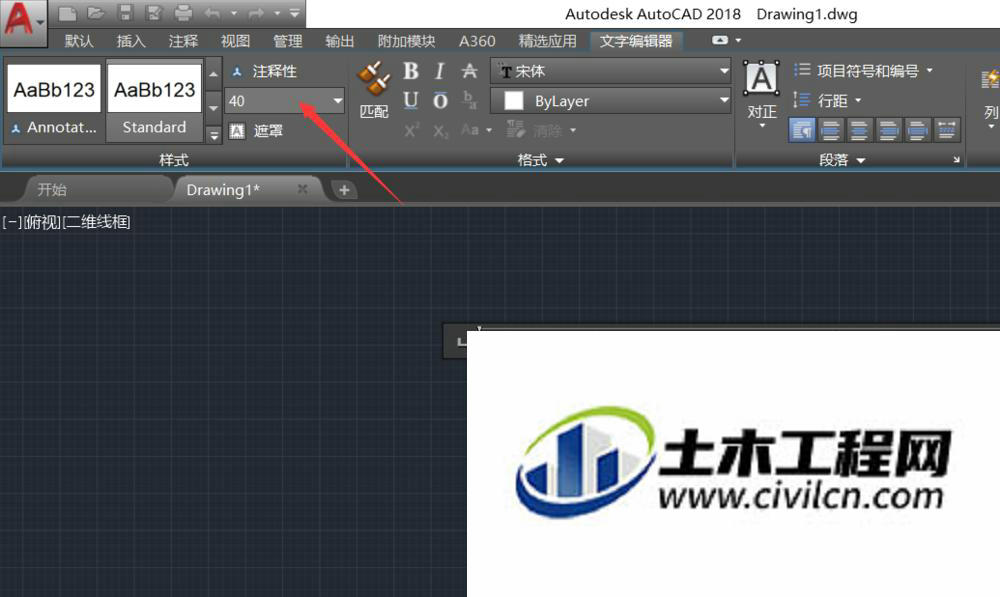Click the superscript X icon
Image resolution: width=1000 pixels, height=597 pixels.
click(x=411, y=131)
